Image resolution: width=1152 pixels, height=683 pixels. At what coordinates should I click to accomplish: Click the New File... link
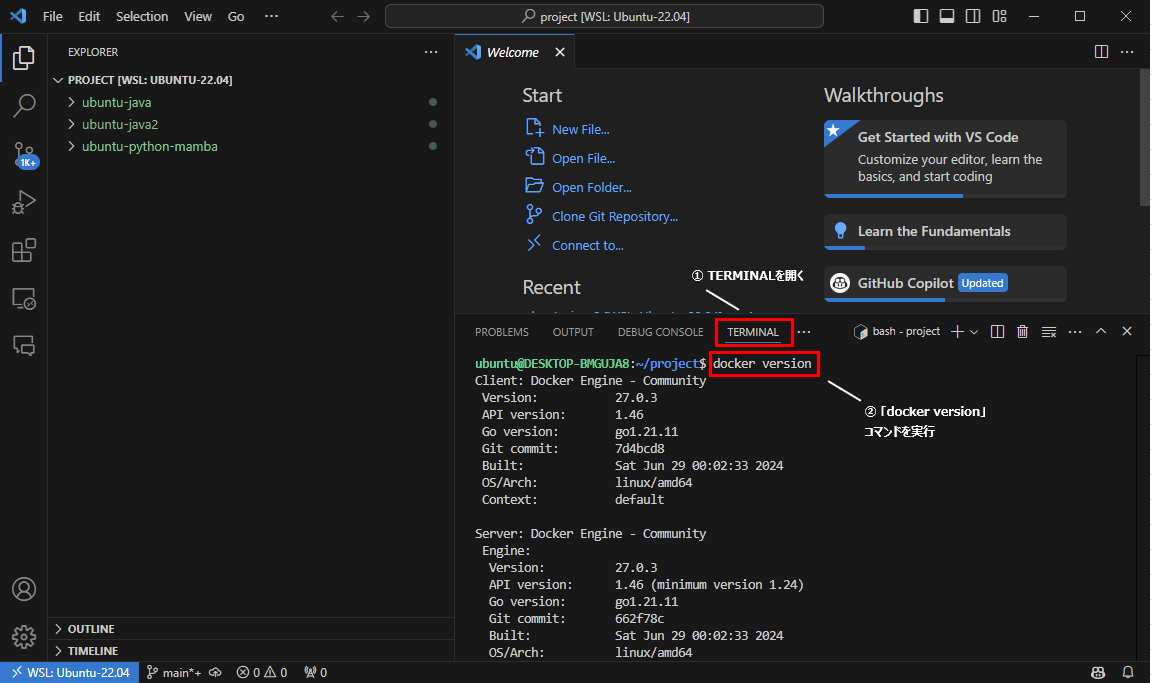[580, 129]
